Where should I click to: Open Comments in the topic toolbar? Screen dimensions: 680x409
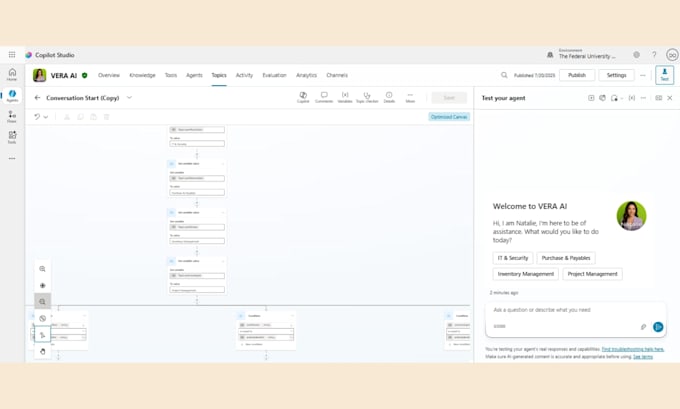point(324,97)
